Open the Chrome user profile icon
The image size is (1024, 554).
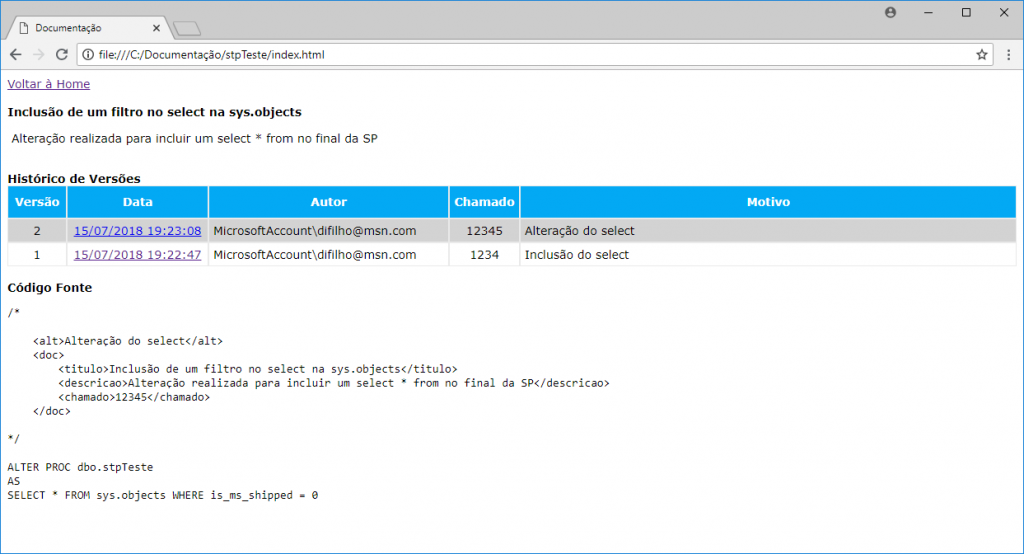[890, 12]
